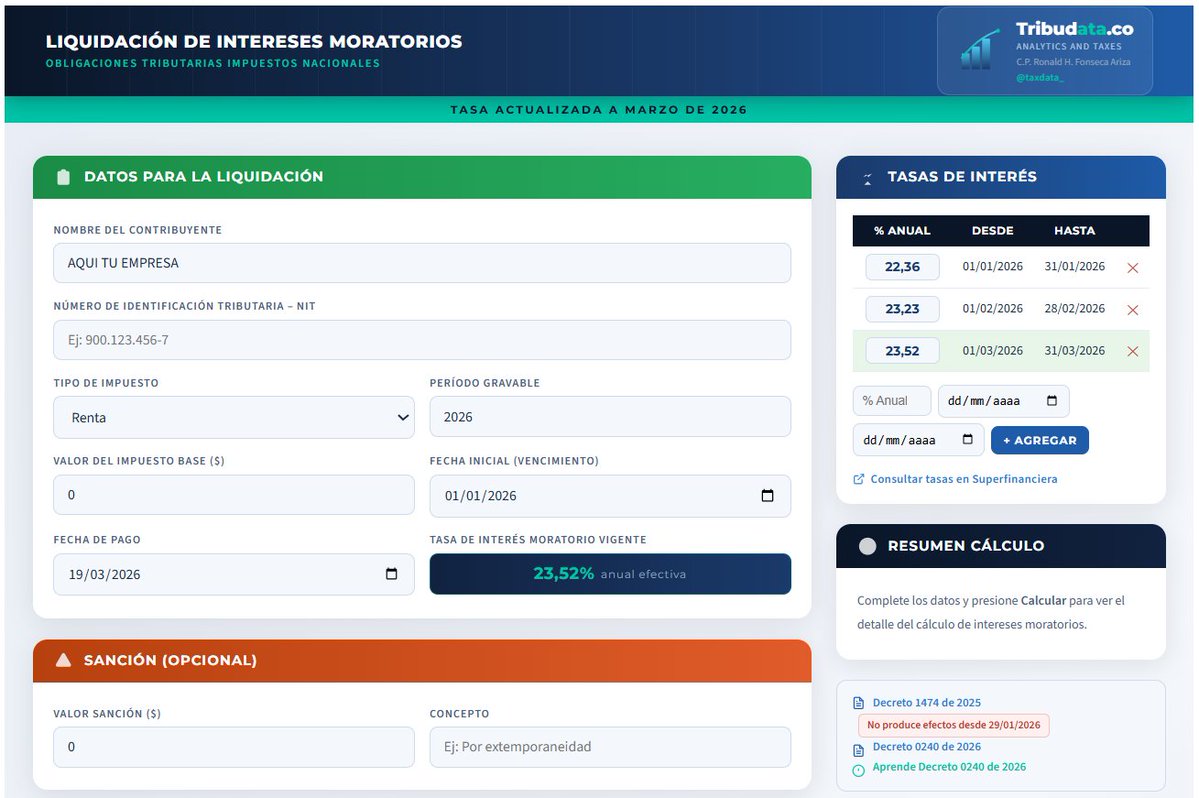The height and width of the screenshot is (798, 1199).
Task: Edit the 23,23 annual rate value
Action: click(x=902, y=309)
